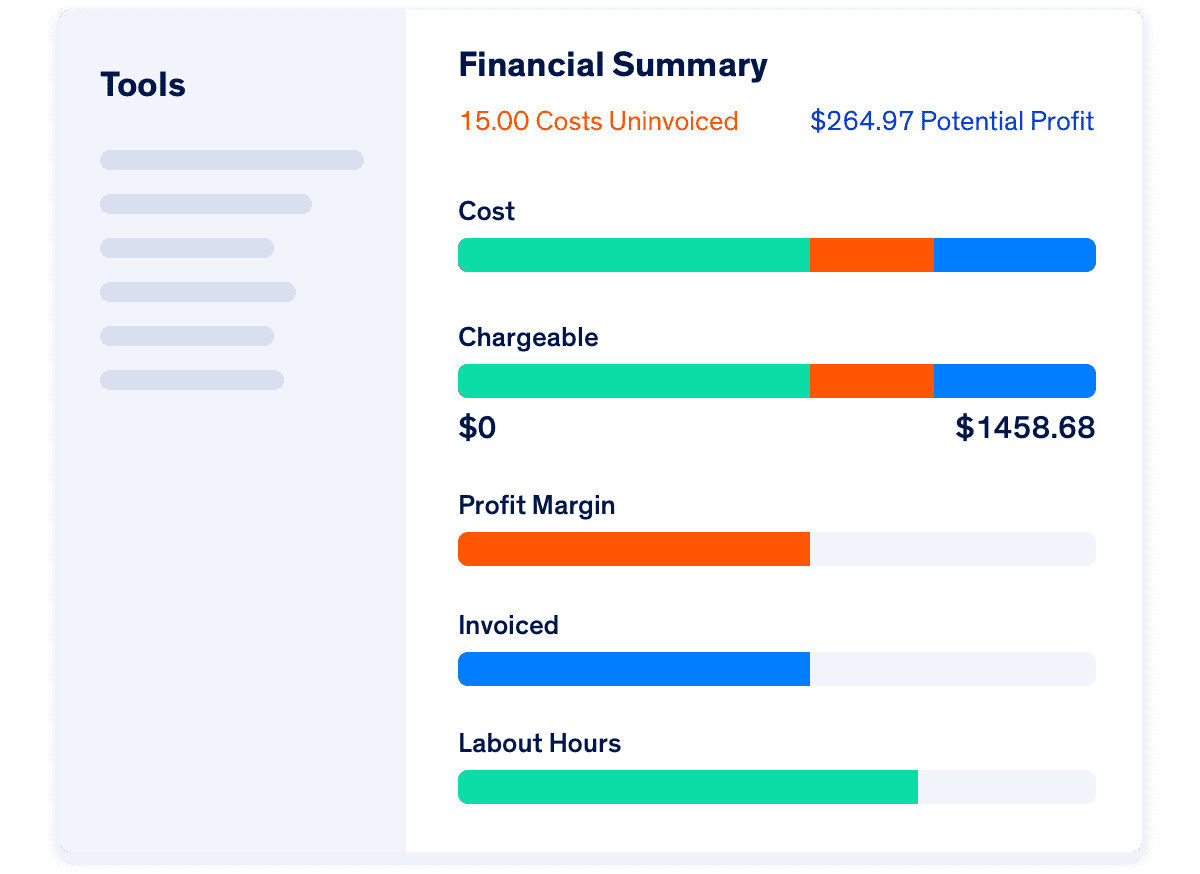The image size is (1200, 874).
Task: Select orange segment of the Cost bar
Action: coord(872,255)
